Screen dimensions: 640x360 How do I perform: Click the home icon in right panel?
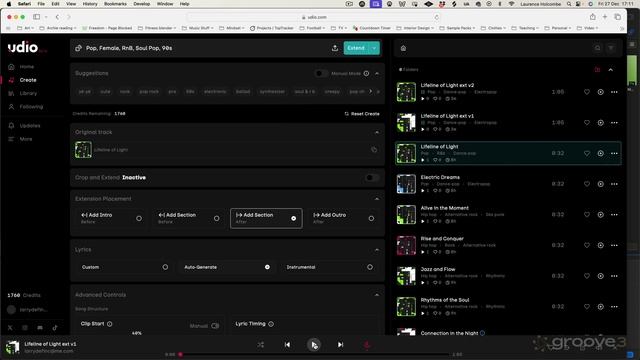pyautogui.click(x=403, y=48)
